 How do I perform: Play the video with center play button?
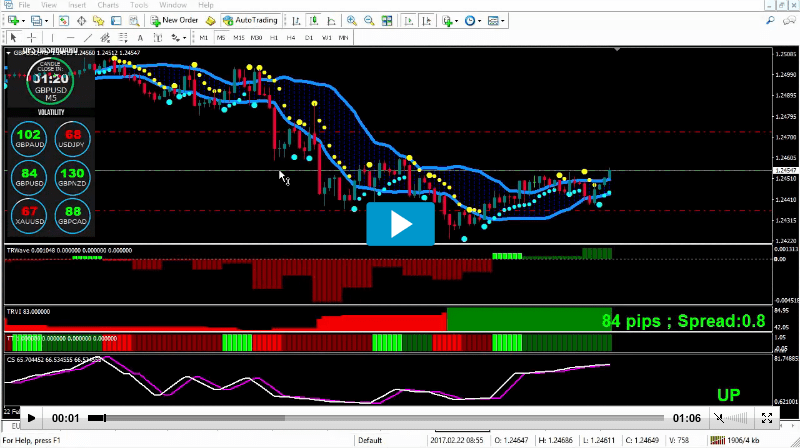(401, 224)
